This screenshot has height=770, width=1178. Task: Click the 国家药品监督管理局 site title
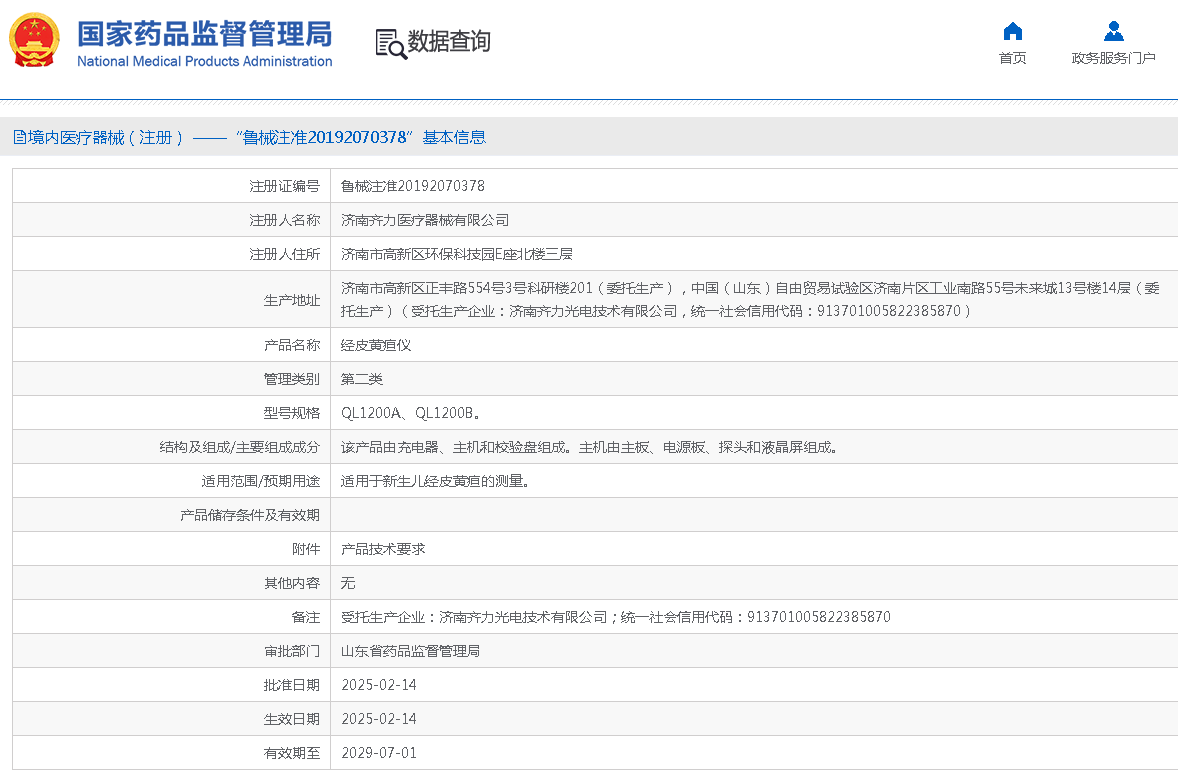click(204, 33)
